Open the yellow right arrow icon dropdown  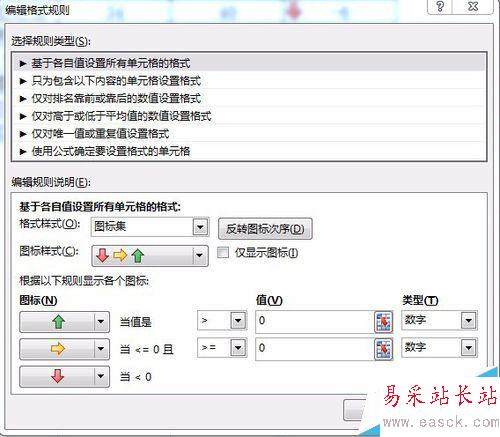click(x=64, y=349)
